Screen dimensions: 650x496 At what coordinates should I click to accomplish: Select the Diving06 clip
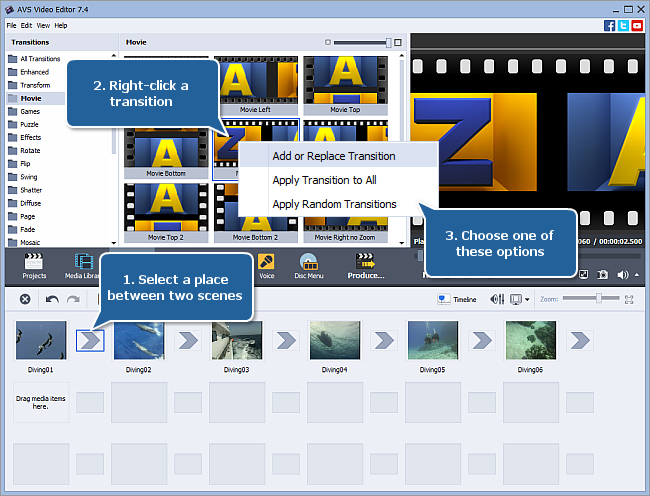pos(531,340)
